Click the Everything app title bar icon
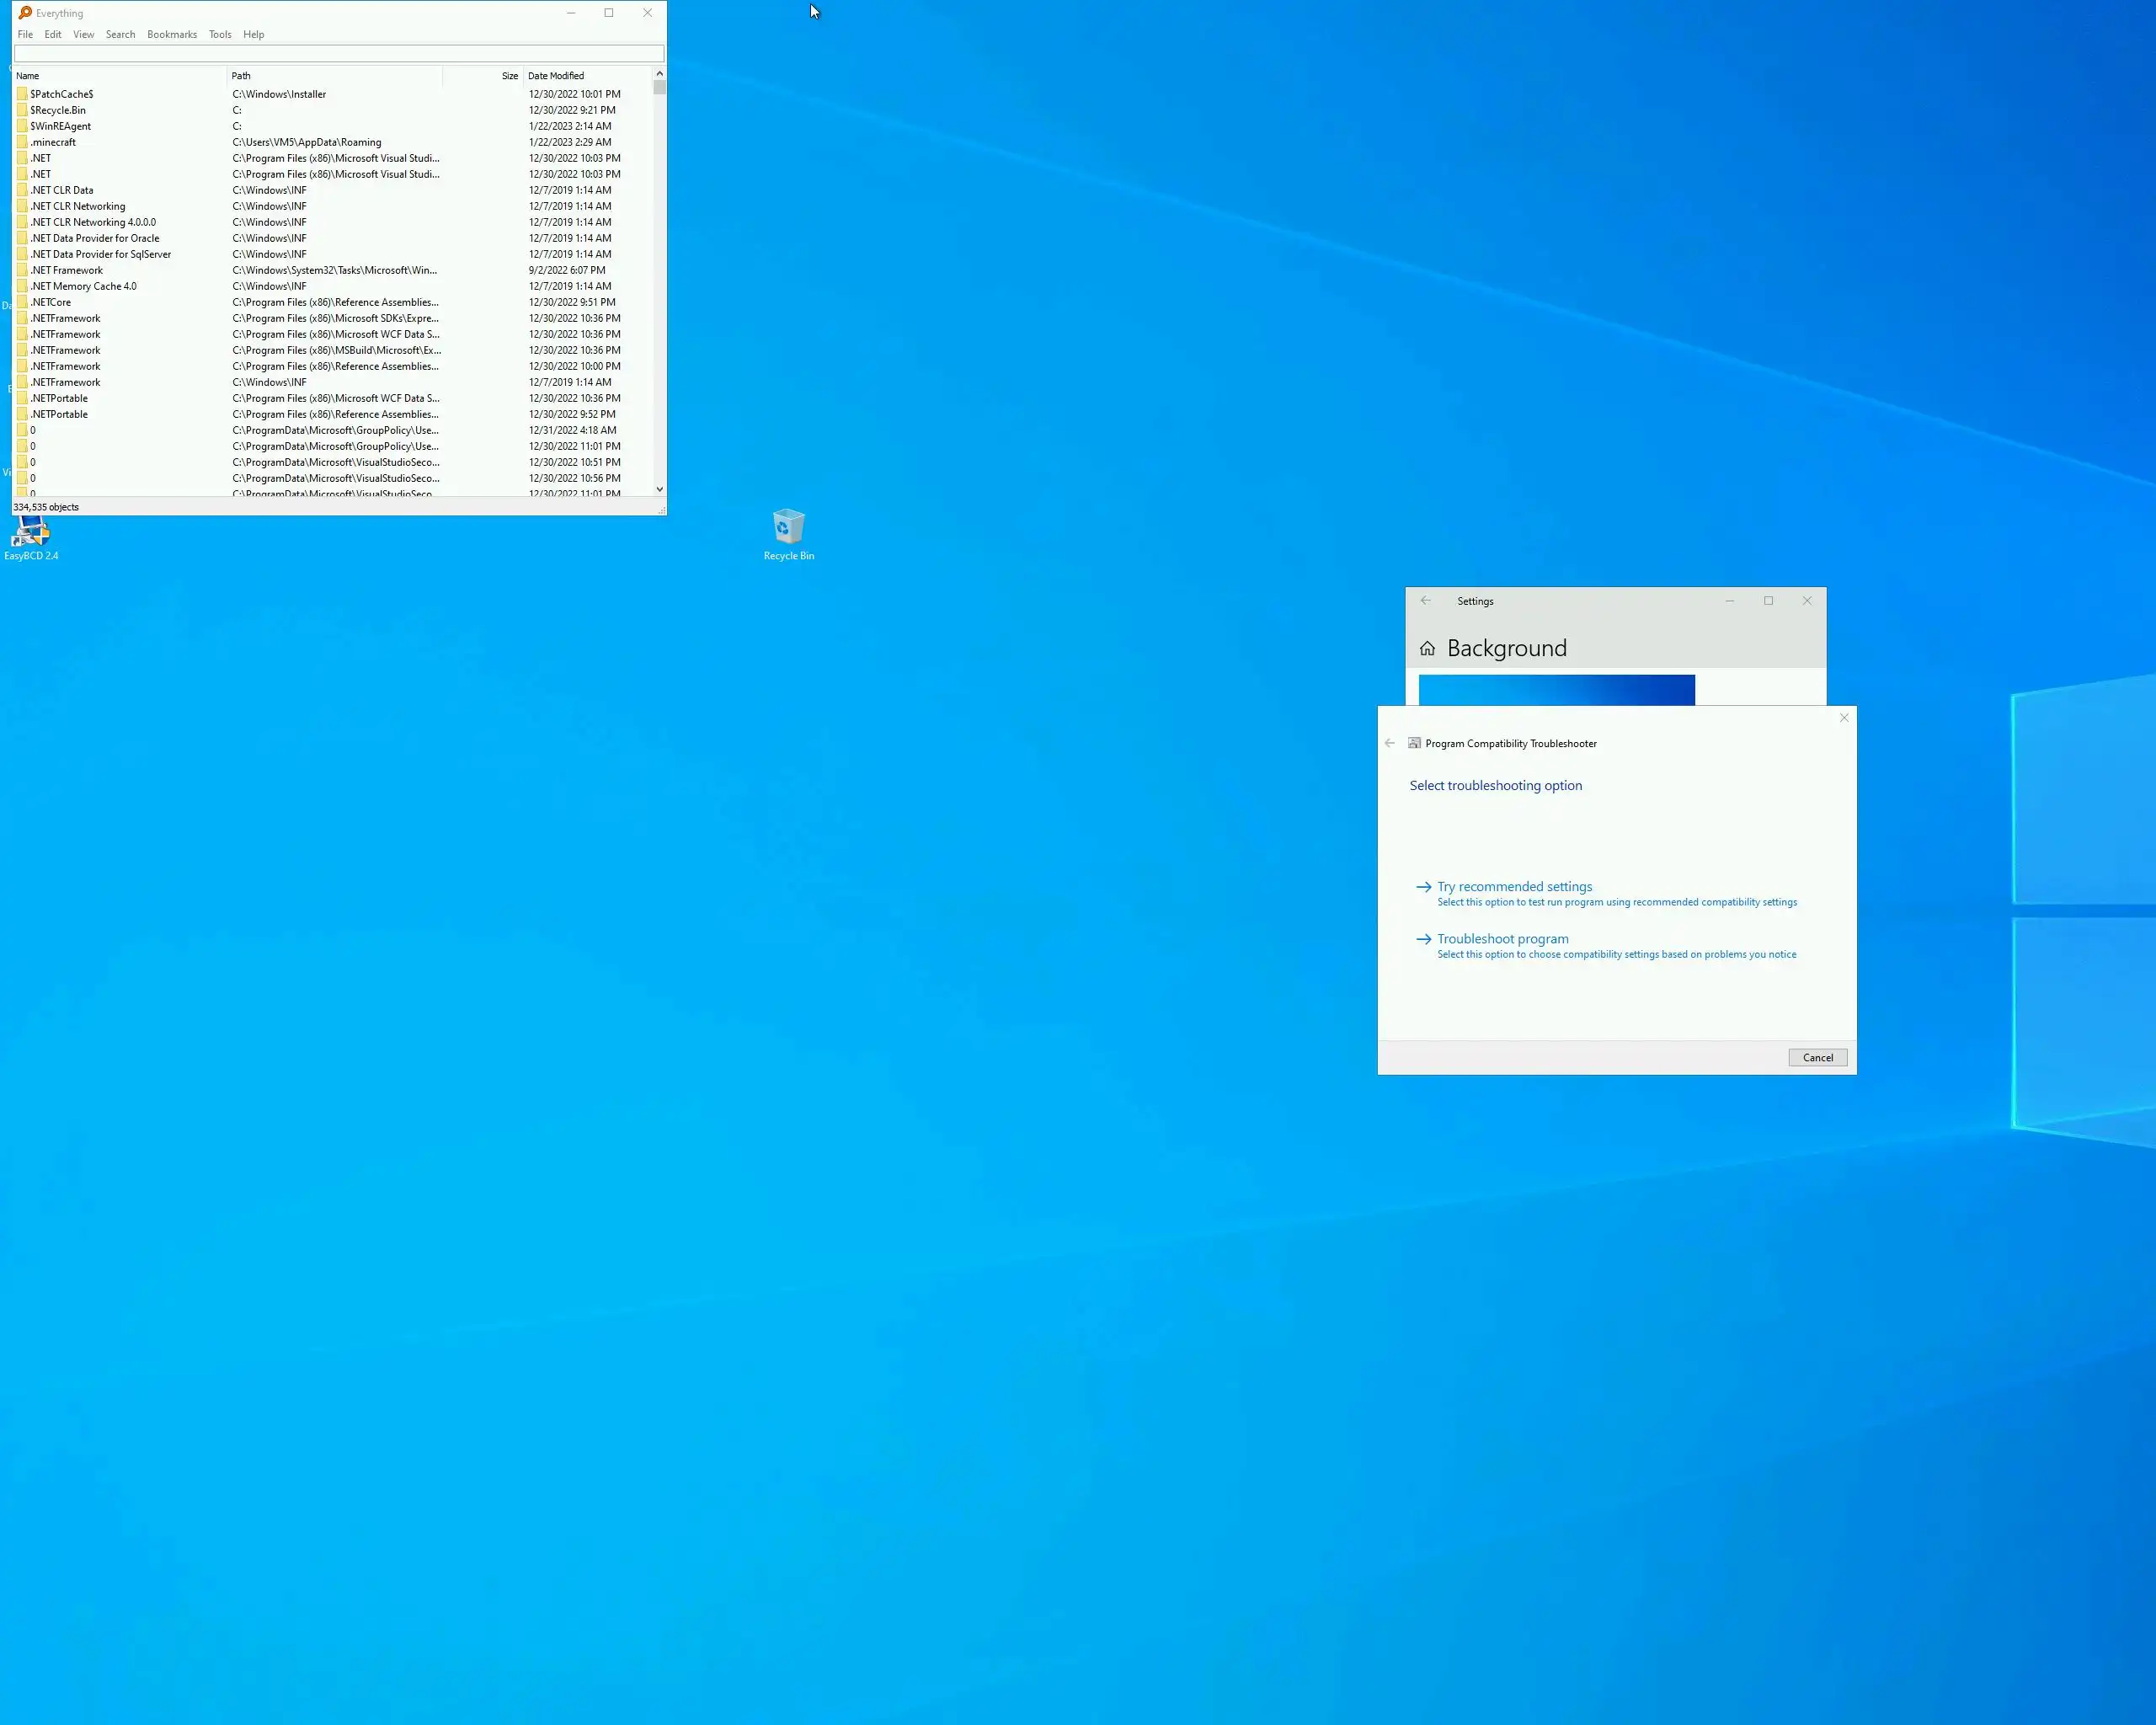This screenshot has width=2156, height=1725. pyautogui.click(x=25, y=13)
